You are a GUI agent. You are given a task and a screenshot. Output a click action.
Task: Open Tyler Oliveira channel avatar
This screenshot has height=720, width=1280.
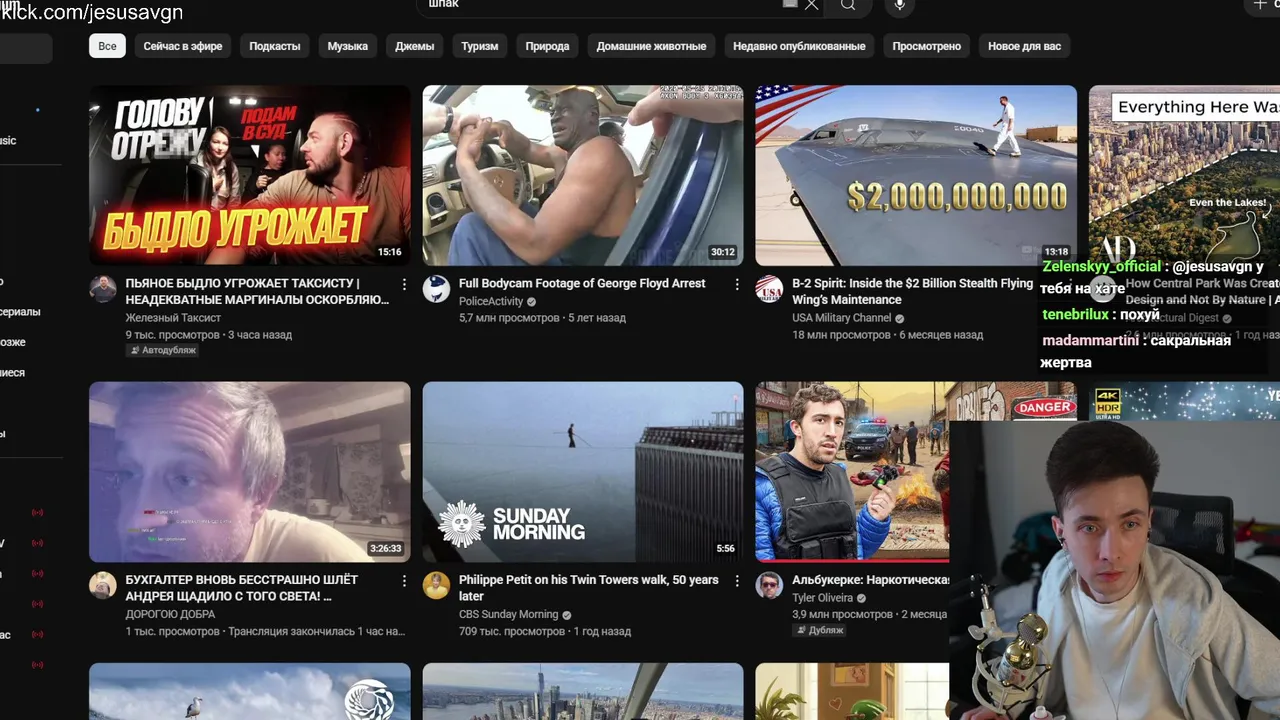click(769, 585)
